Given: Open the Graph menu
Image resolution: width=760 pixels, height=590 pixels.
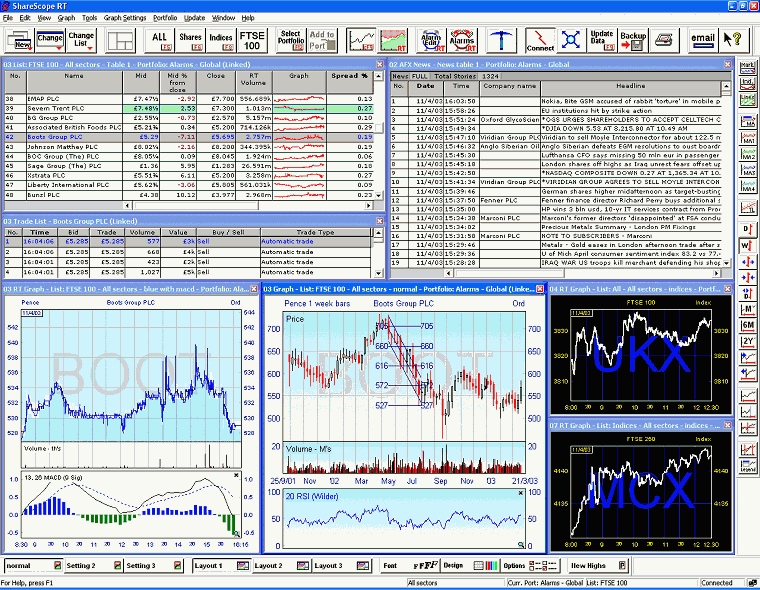Looking at the screenshot, I should (66, 18).
